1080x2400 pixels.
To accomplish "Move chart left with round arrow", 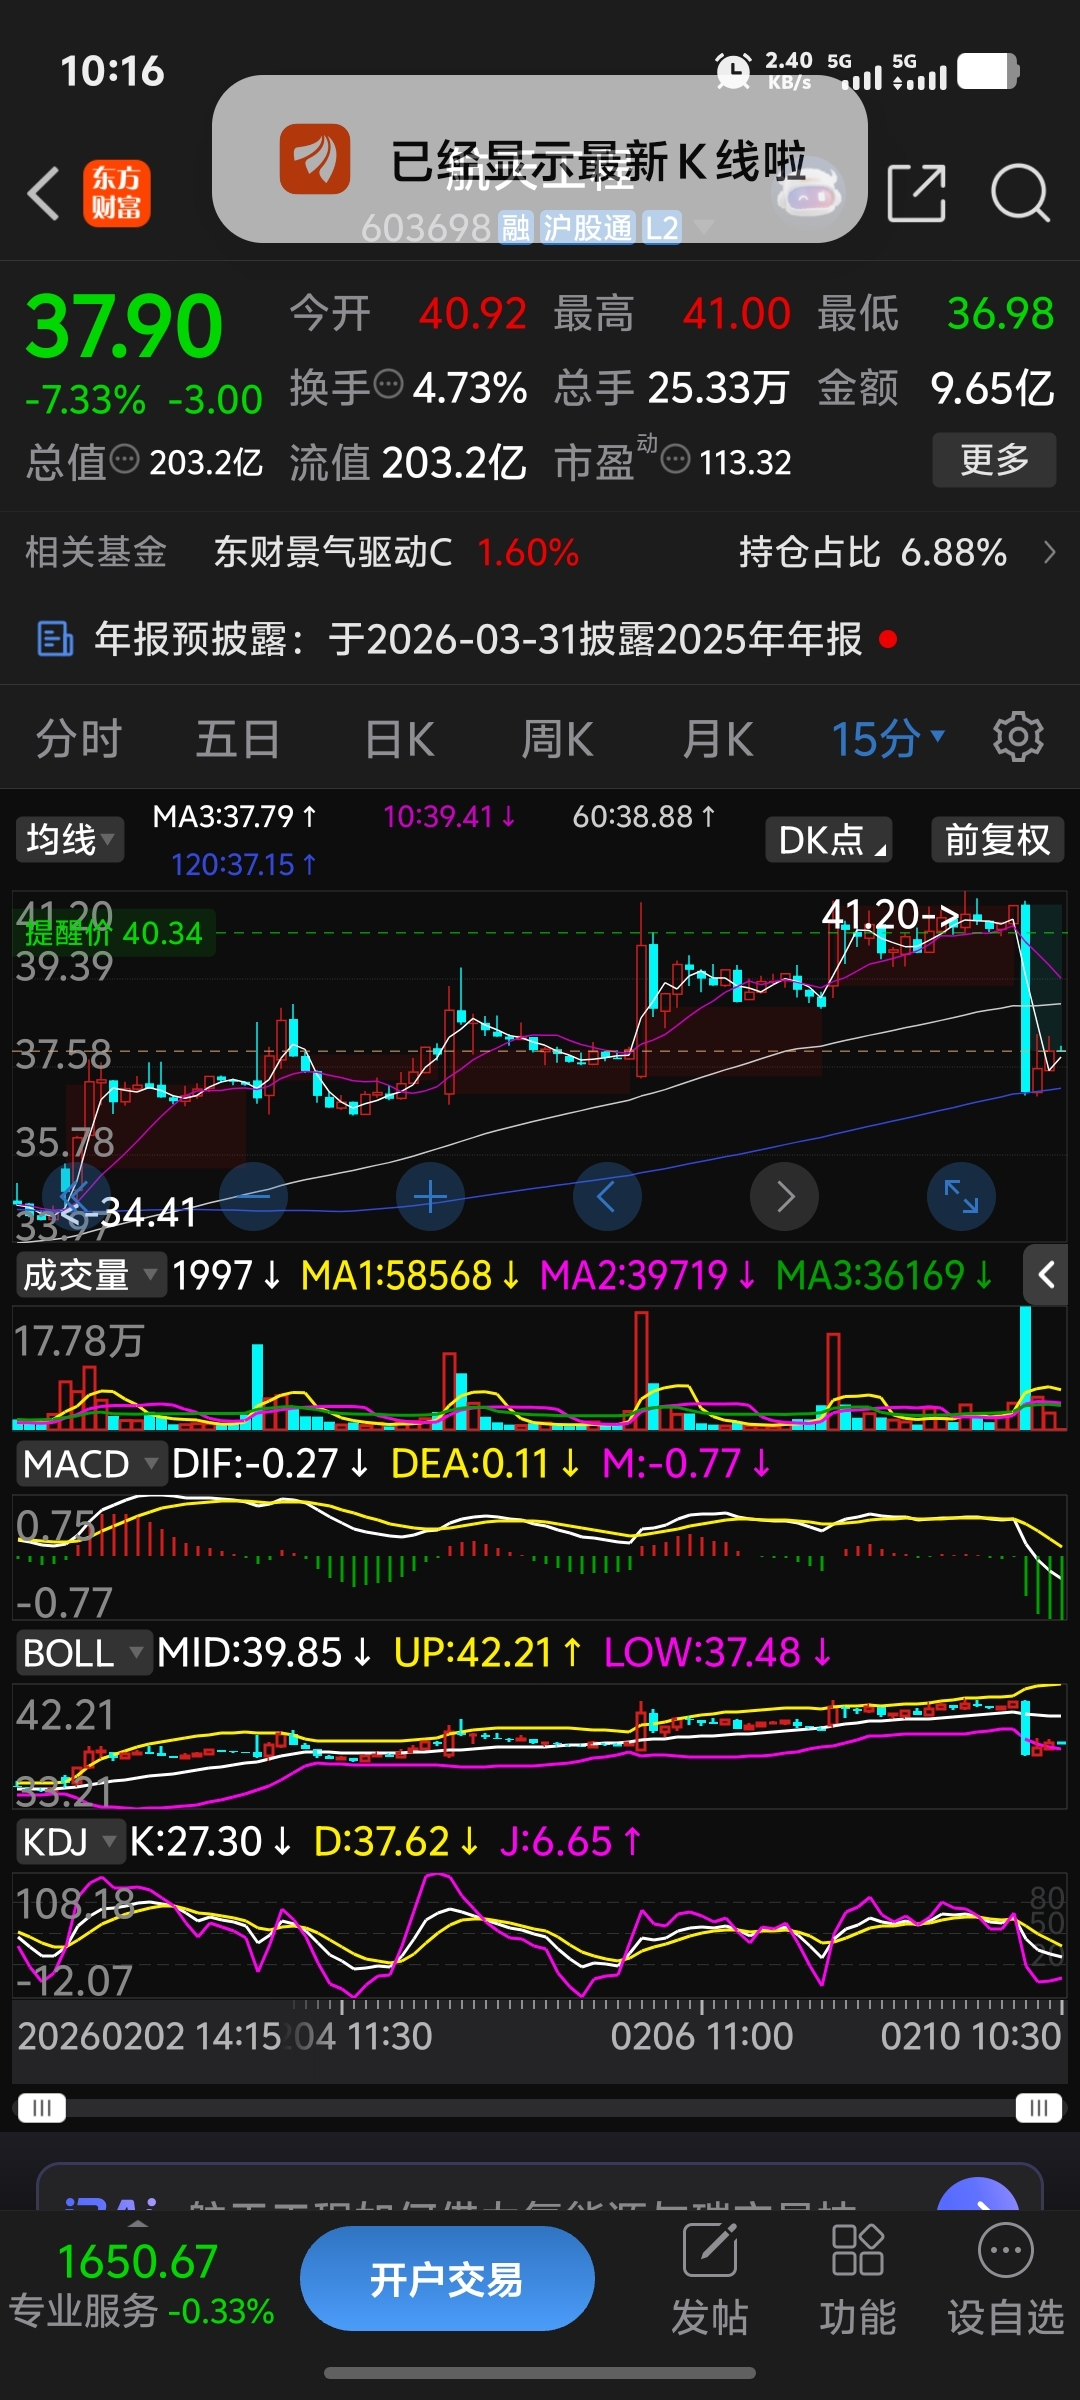I will click(607, 1196).
